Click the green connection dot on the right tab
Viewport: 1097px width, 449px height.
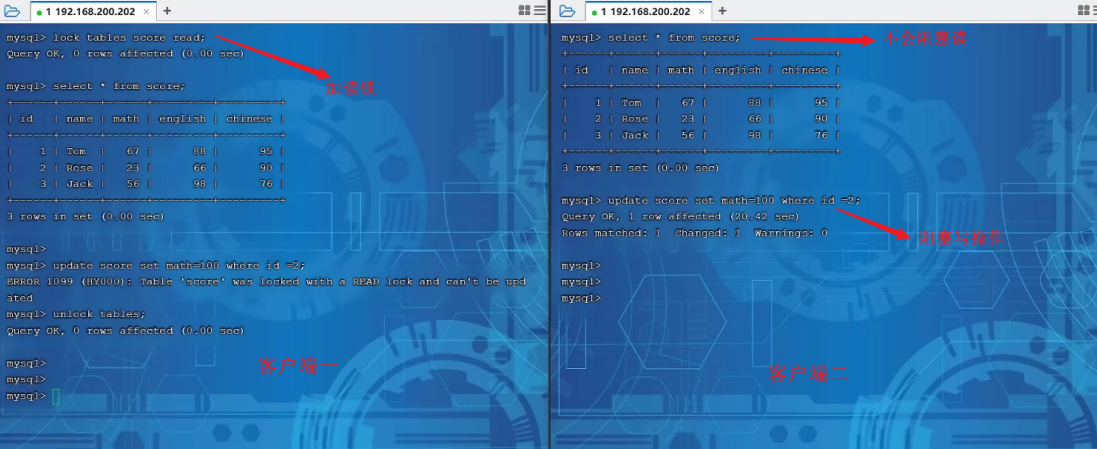pyautogui.click(x=593, y=13)
